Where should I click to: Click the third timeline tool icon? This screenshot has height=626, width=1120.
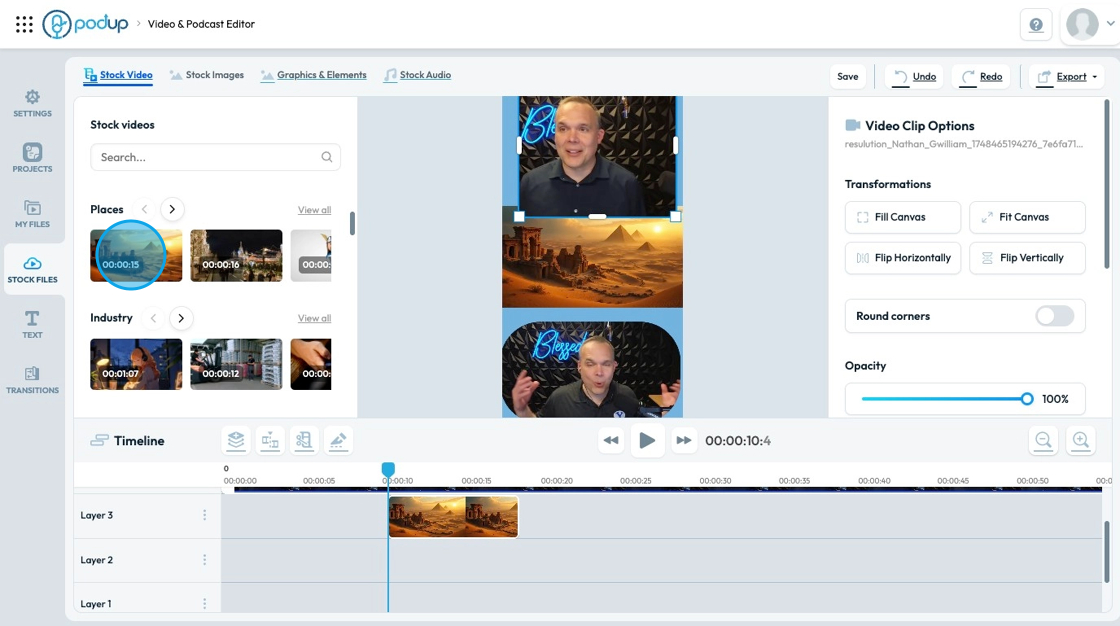[304, 440]
